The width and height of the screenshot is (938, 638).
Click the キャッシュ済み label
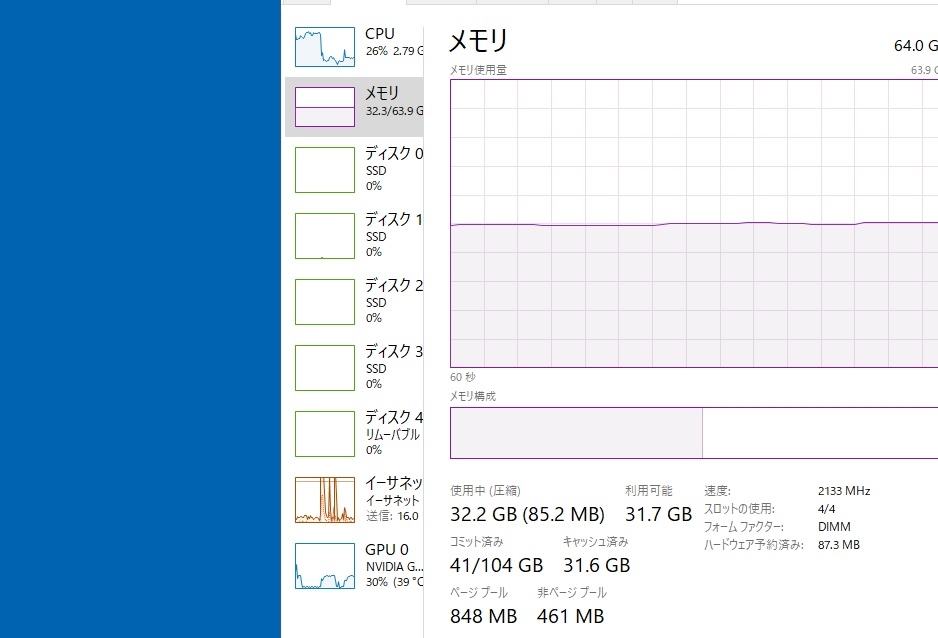pyautogui.click(x=596, y=542)
